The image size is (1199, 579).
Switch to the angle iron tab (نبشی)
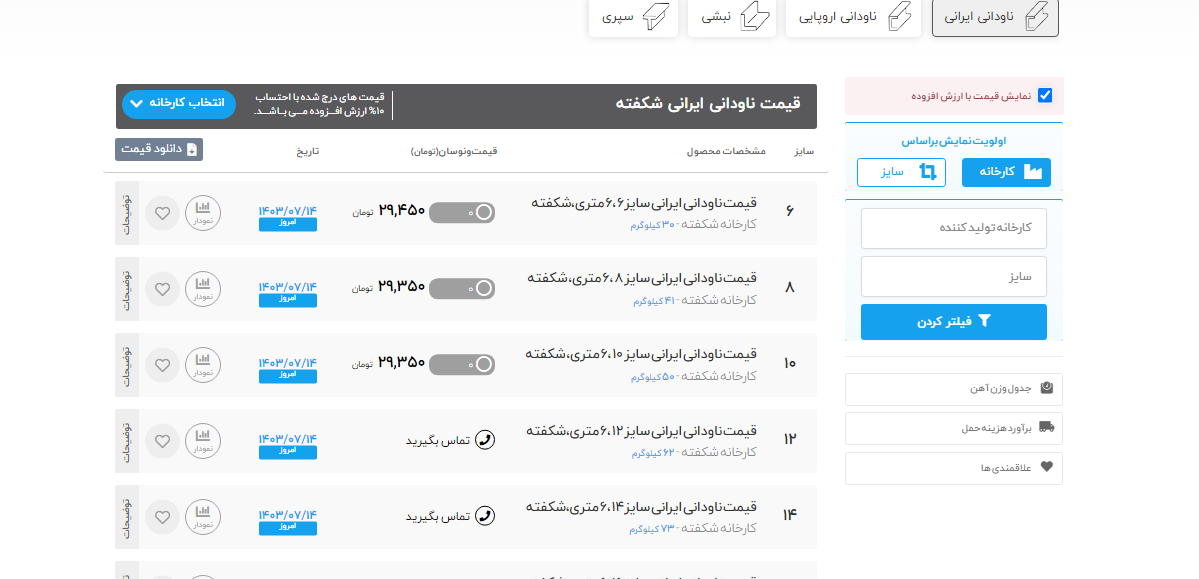(731, 17)
